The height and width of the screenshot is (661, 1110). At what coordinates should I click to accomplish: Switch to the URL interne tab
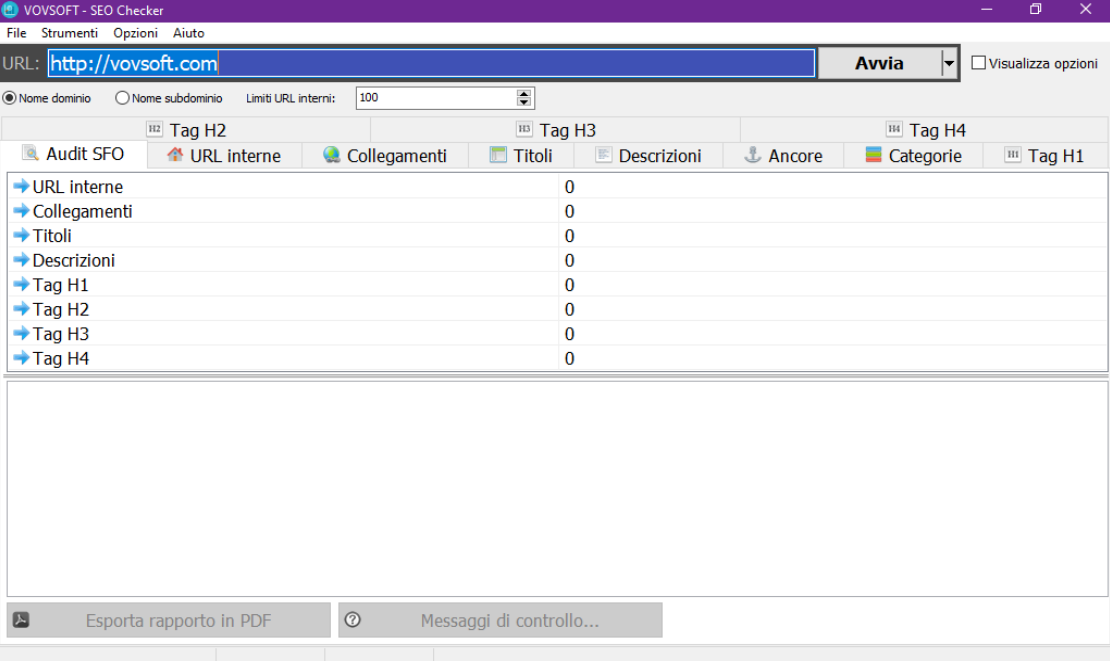(224, 156)
